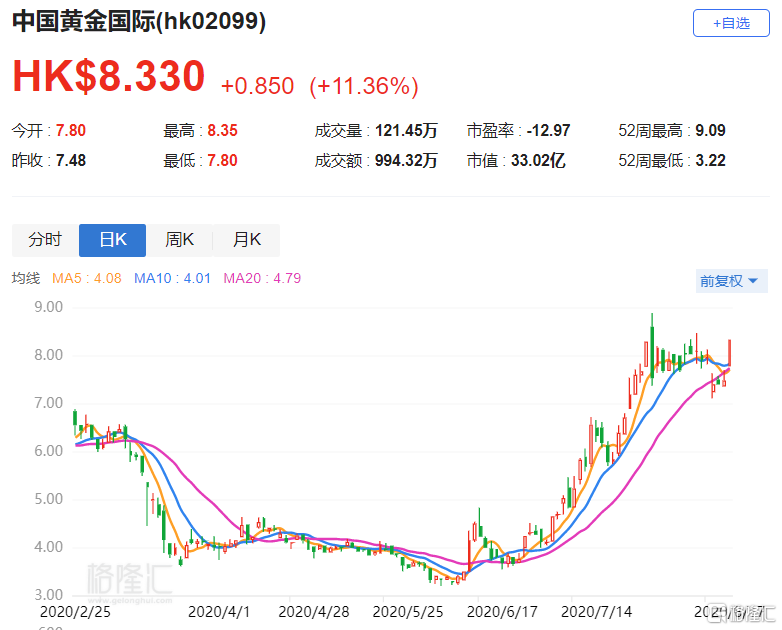Switch to 月K monthly chart tab

point(246,240)
